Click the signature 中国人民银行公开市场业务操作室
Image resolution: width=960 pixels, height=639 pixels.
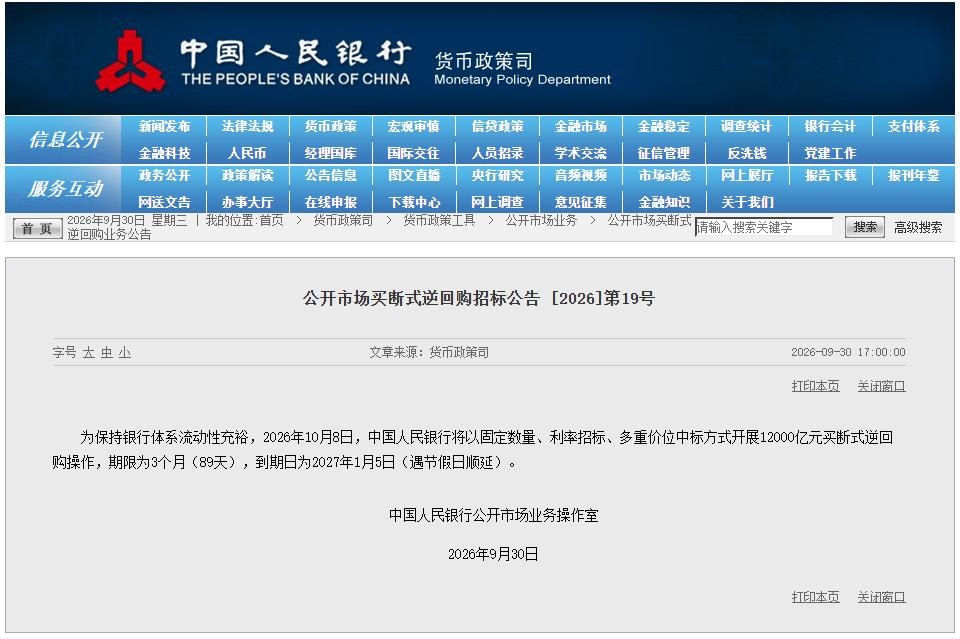tap(493, 515)
